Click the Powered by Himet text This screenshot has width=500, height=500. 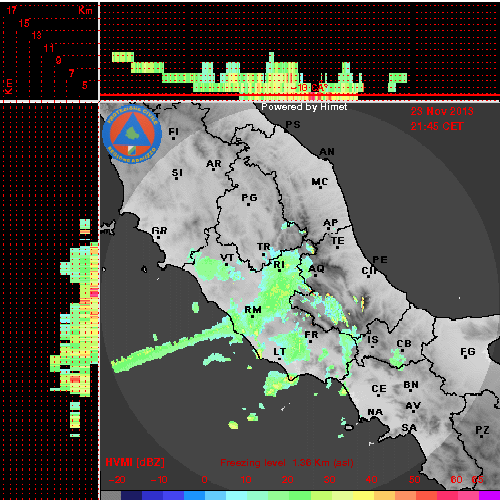pos(304,107)
